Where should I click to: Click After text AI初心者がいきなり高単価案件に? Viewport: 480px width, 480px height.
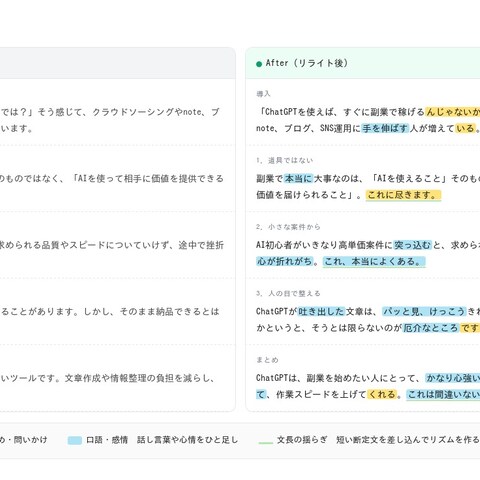point(325,245)
